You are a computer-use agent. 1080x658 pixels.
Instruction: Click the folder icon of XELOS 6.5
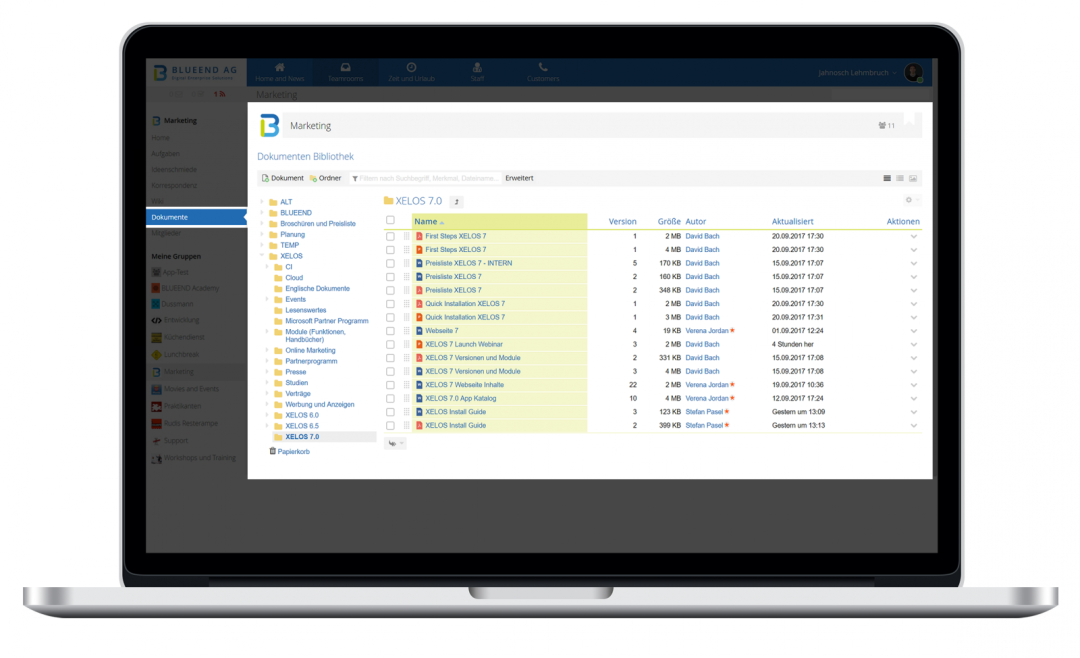click(278, 426)
